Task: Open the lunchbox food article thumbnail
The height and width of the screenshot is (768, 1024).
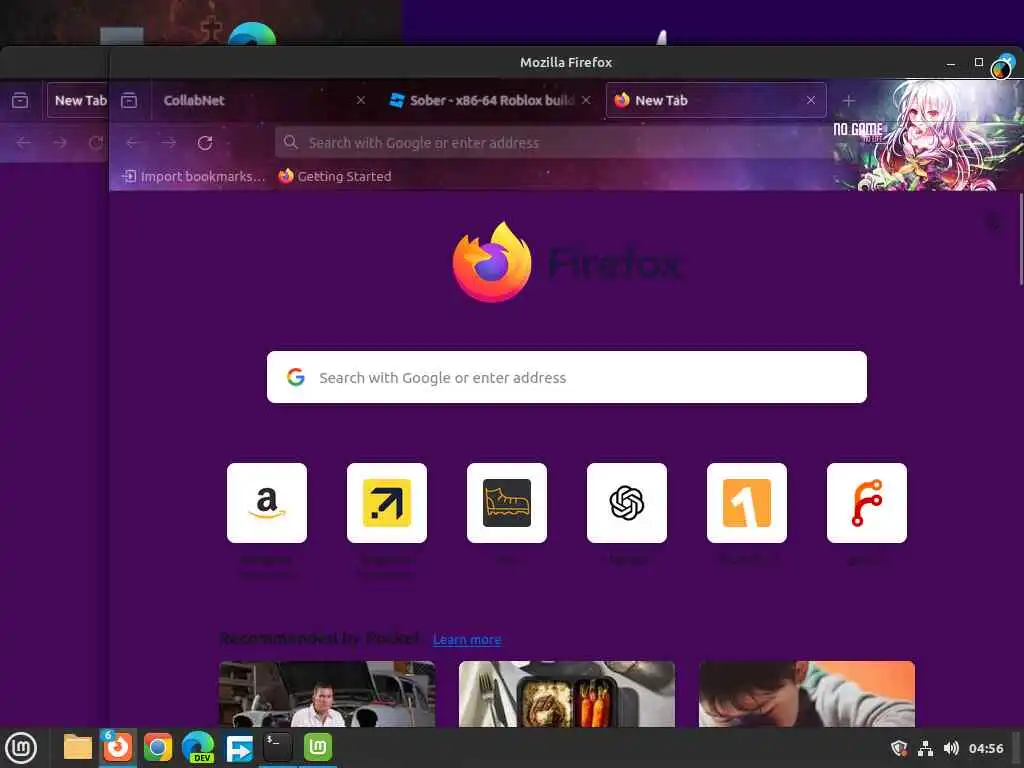Action: tap(567, 694)
